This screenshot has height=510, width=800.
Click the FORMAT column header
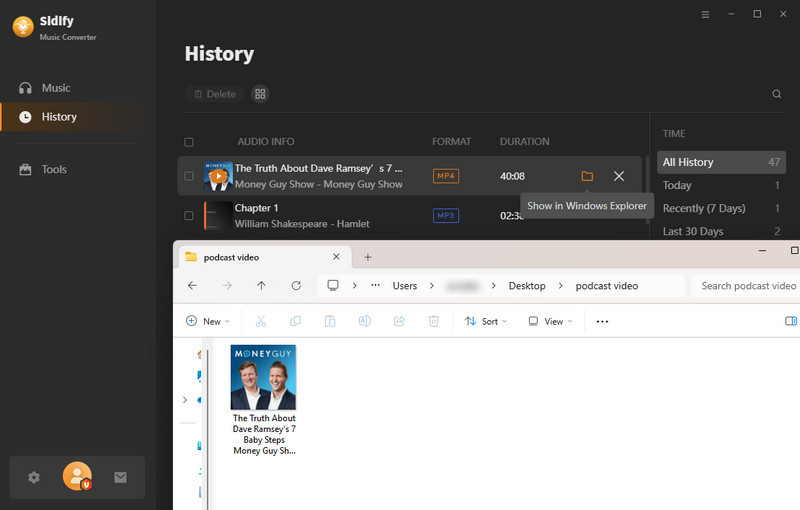tap(452, 142)
